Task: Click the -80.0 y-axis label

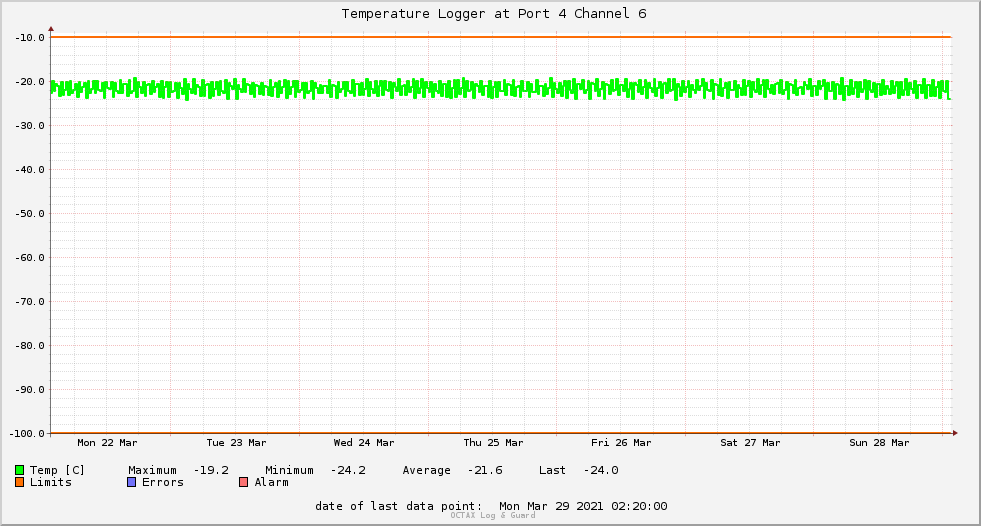Action: click(x=30, y=345)
